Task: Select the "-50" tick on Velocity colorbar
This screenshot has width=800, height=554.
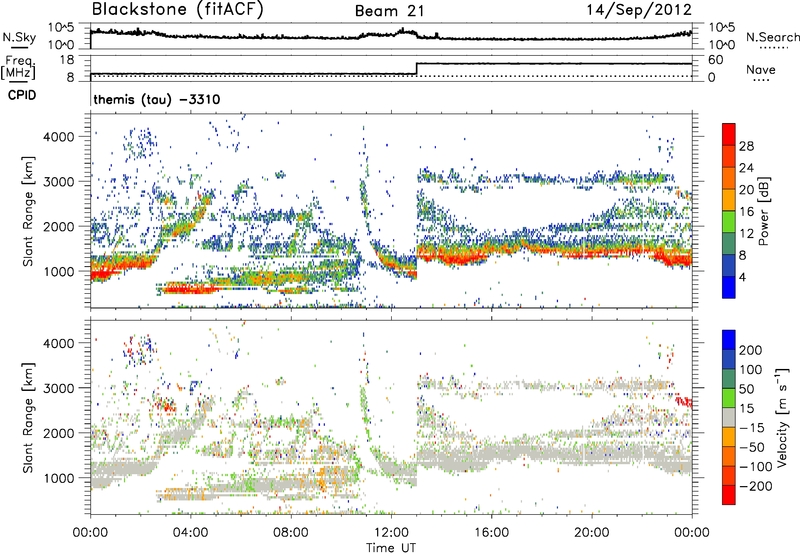Action: coord(752,447)
